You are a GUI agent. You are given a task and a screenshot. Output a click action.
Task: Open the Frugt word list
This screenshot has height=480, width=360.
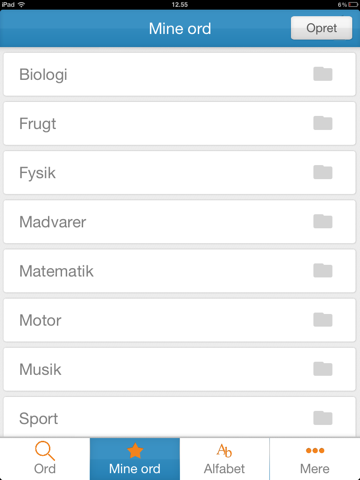(180, 123)
